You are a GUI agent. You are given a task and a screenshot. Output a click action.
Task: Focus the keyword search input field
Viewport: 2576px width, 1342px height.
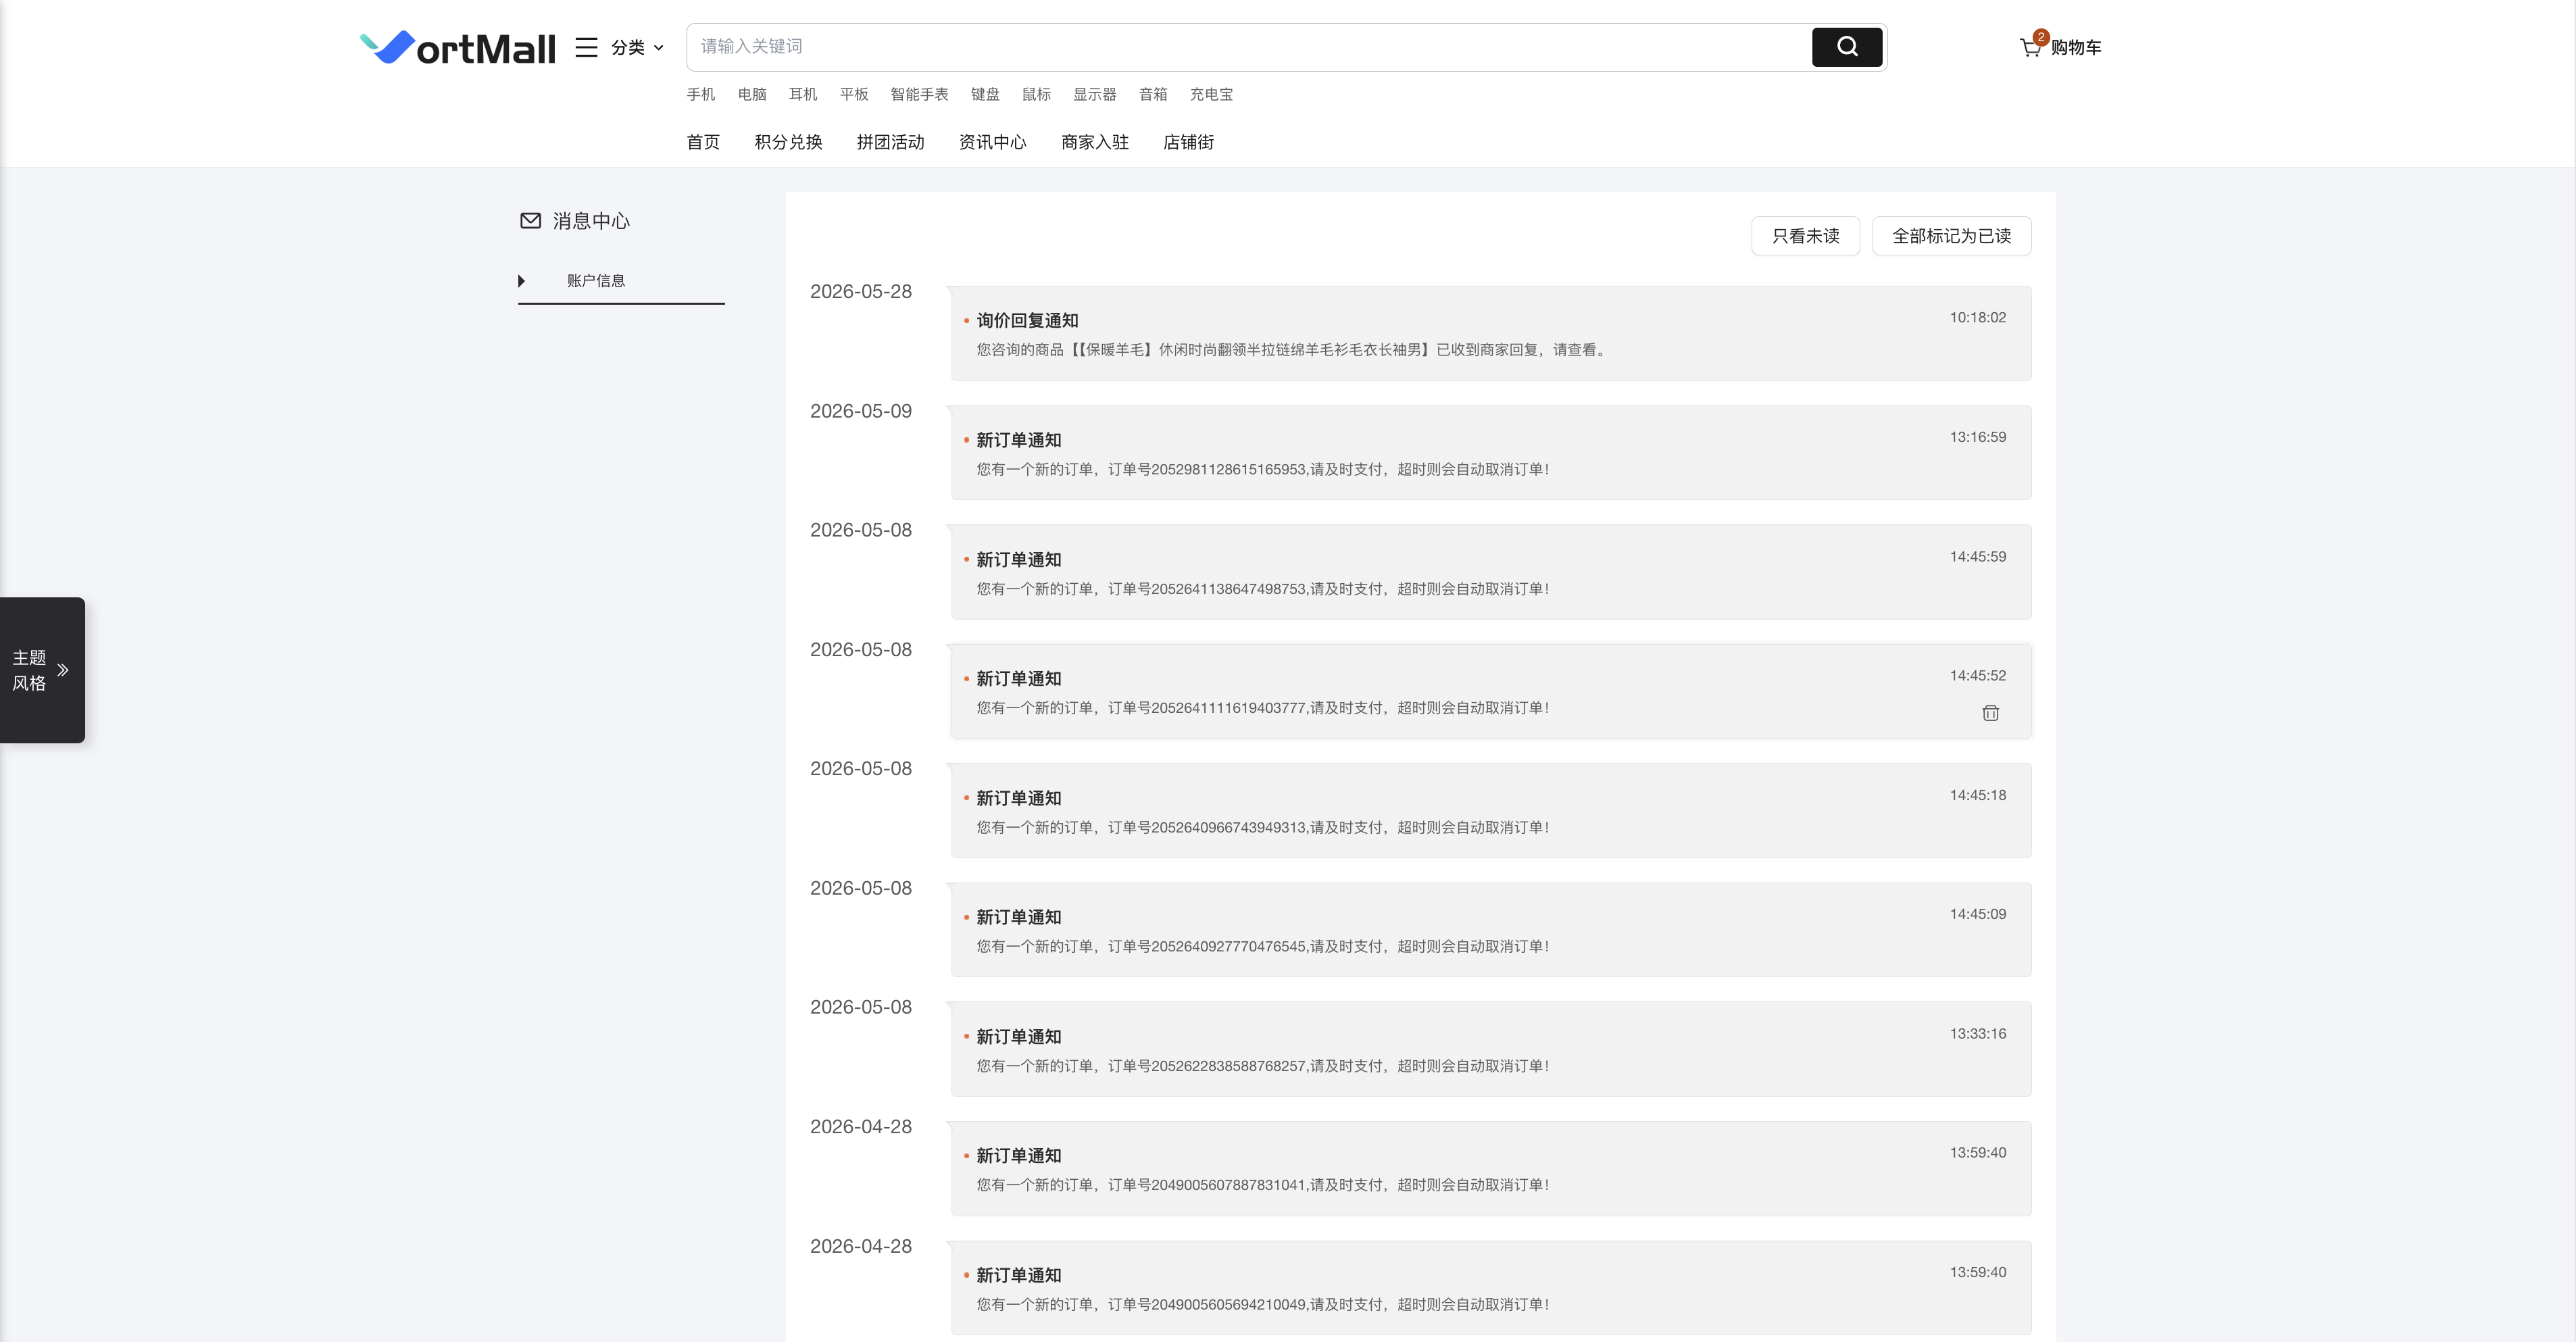1248,47
